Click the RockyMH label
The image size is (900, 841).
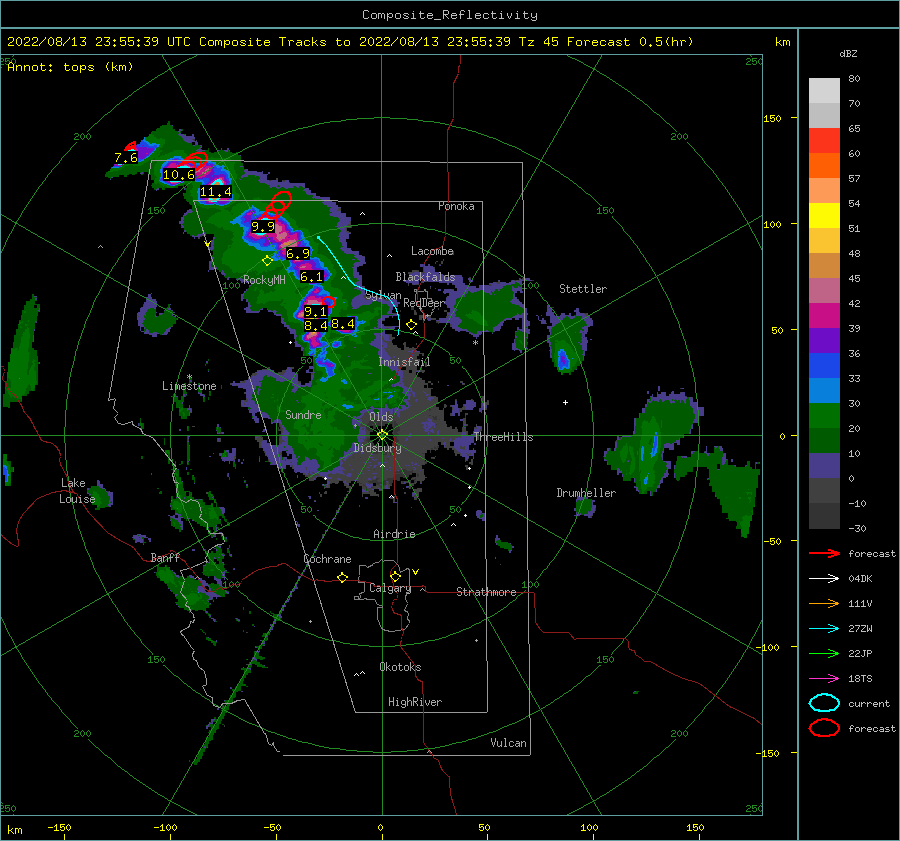264,280
